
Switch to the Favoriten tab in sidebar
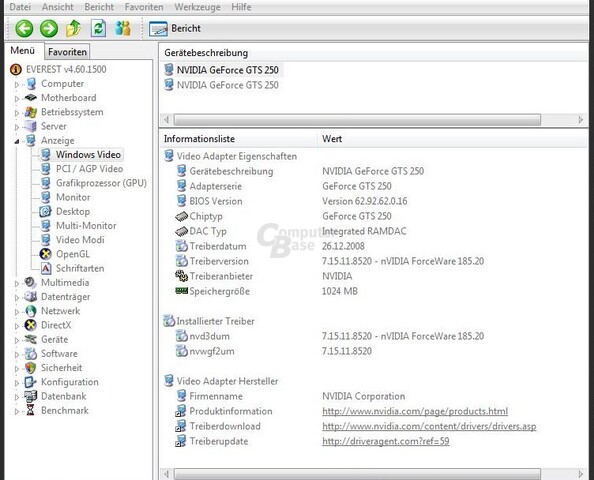[67, 52]
